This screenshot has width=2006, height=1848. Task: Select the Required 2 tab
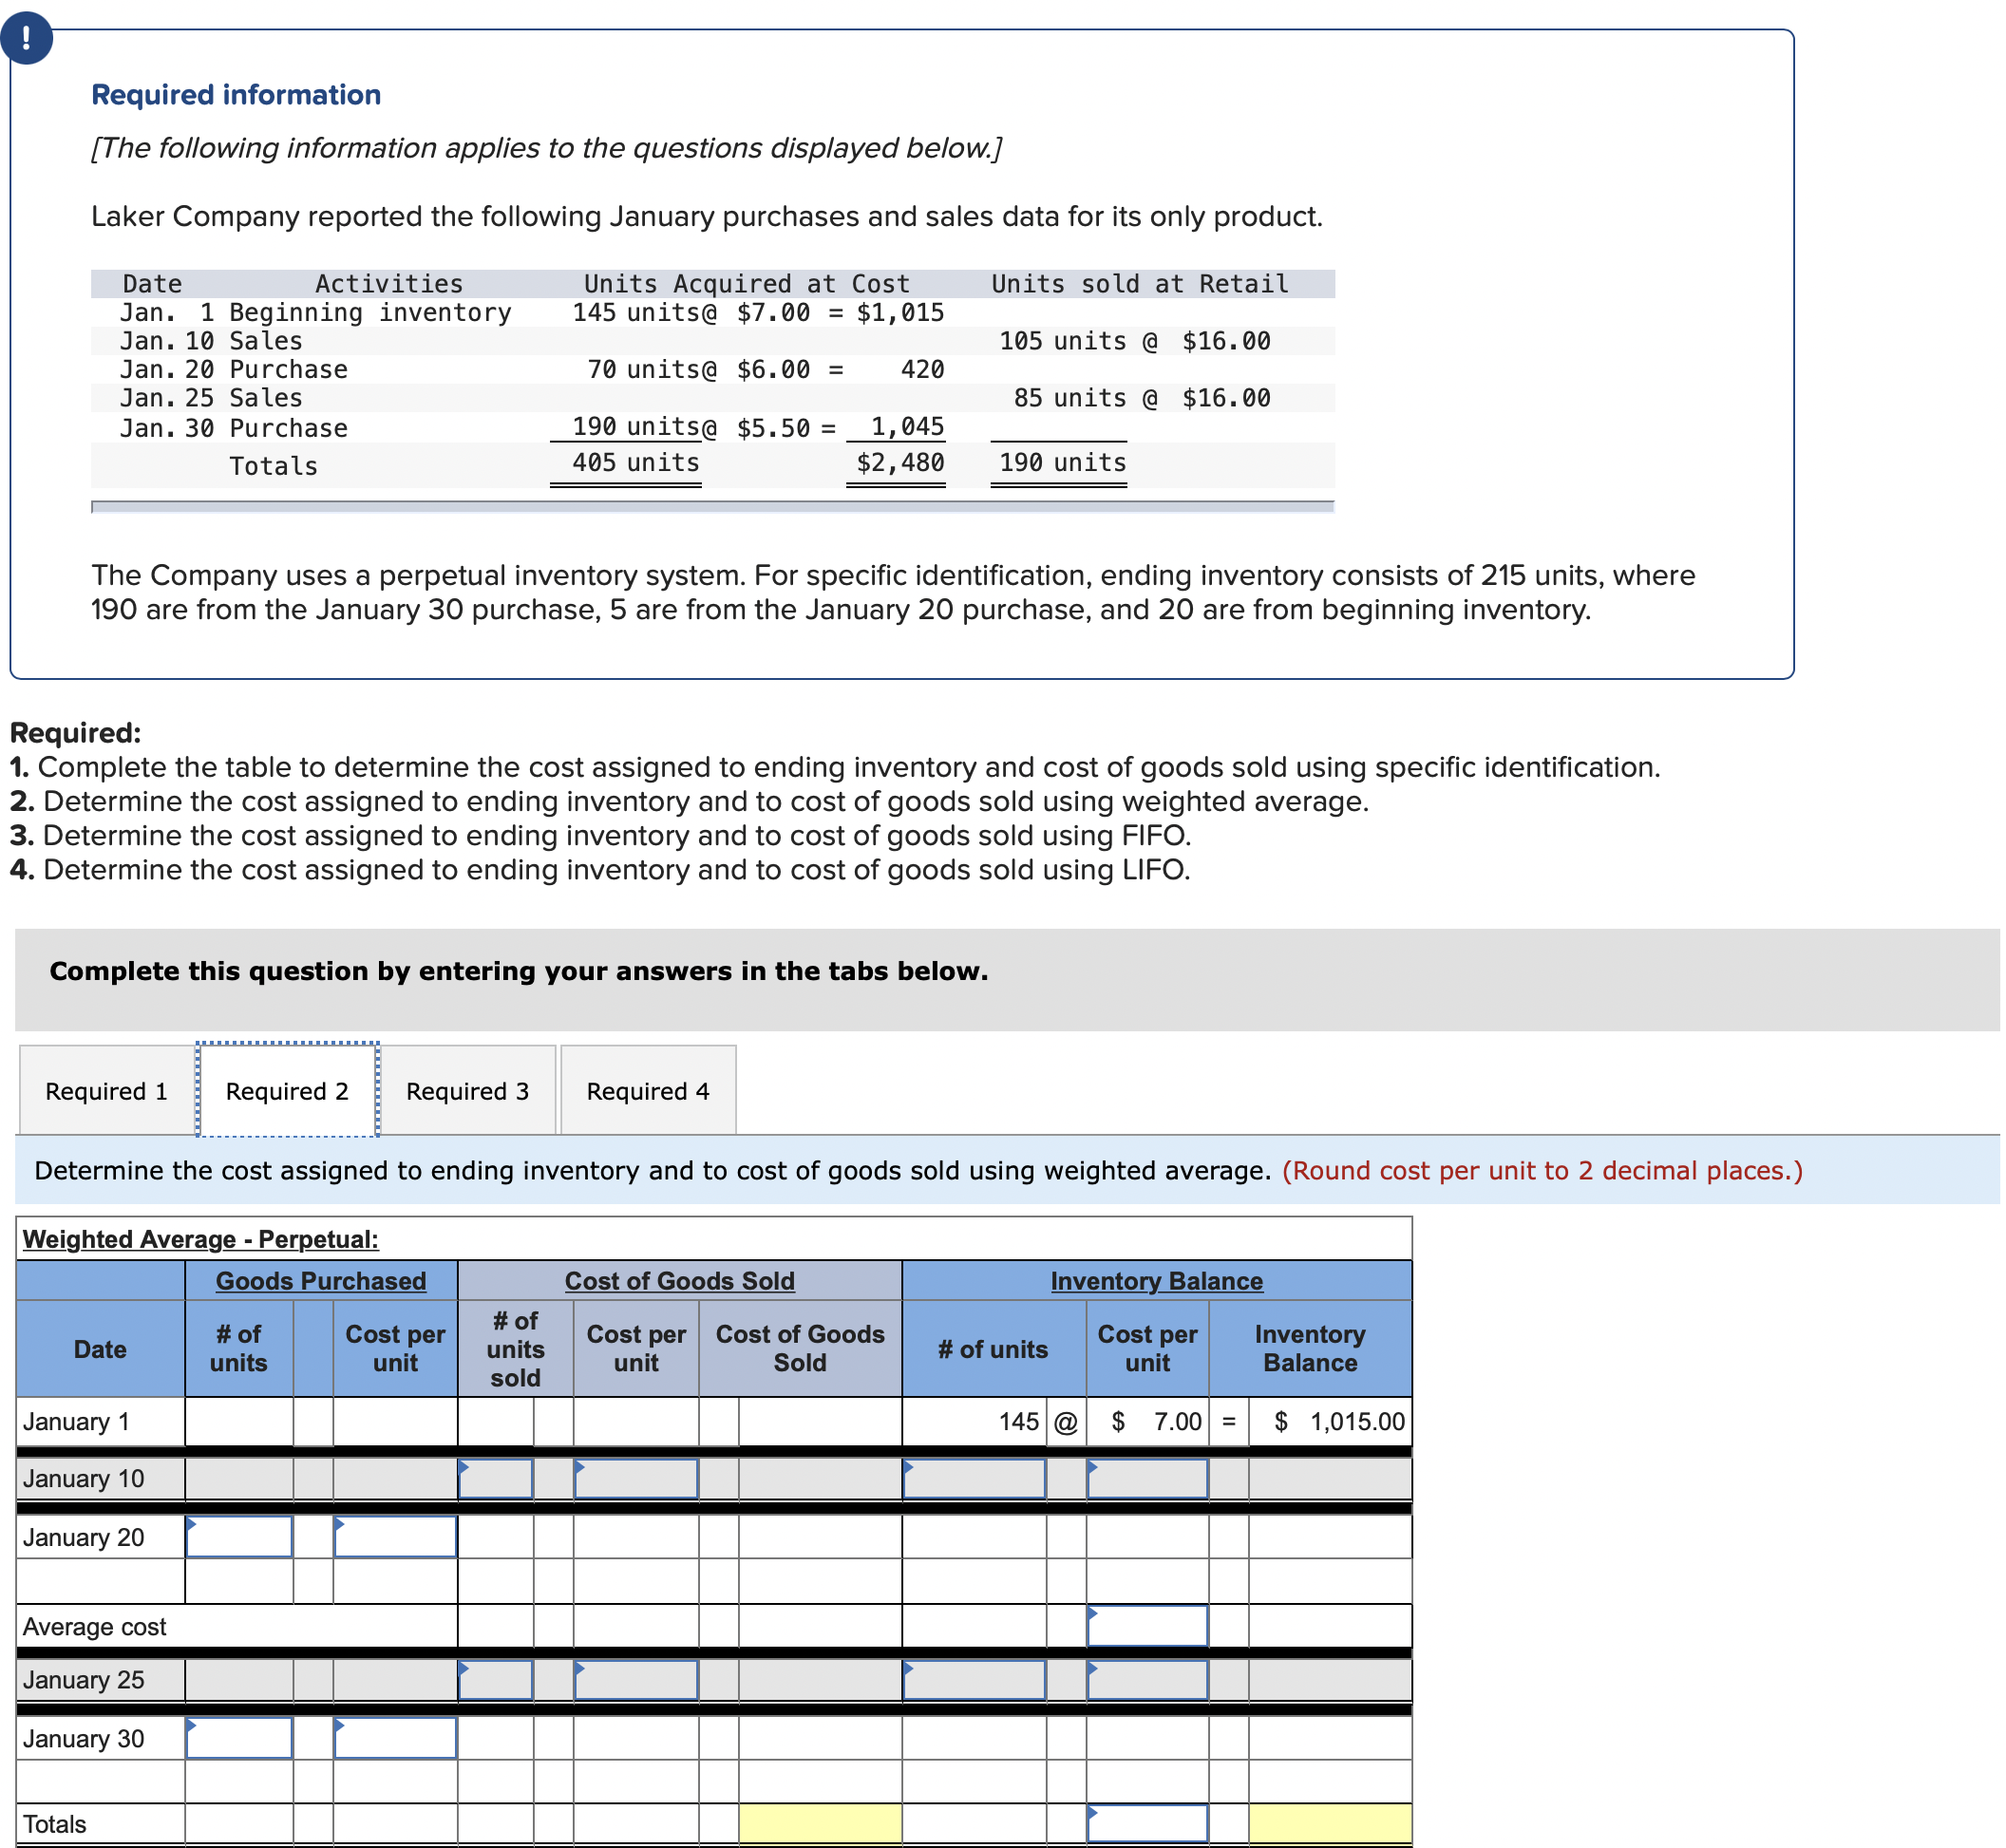(287, 1091)
